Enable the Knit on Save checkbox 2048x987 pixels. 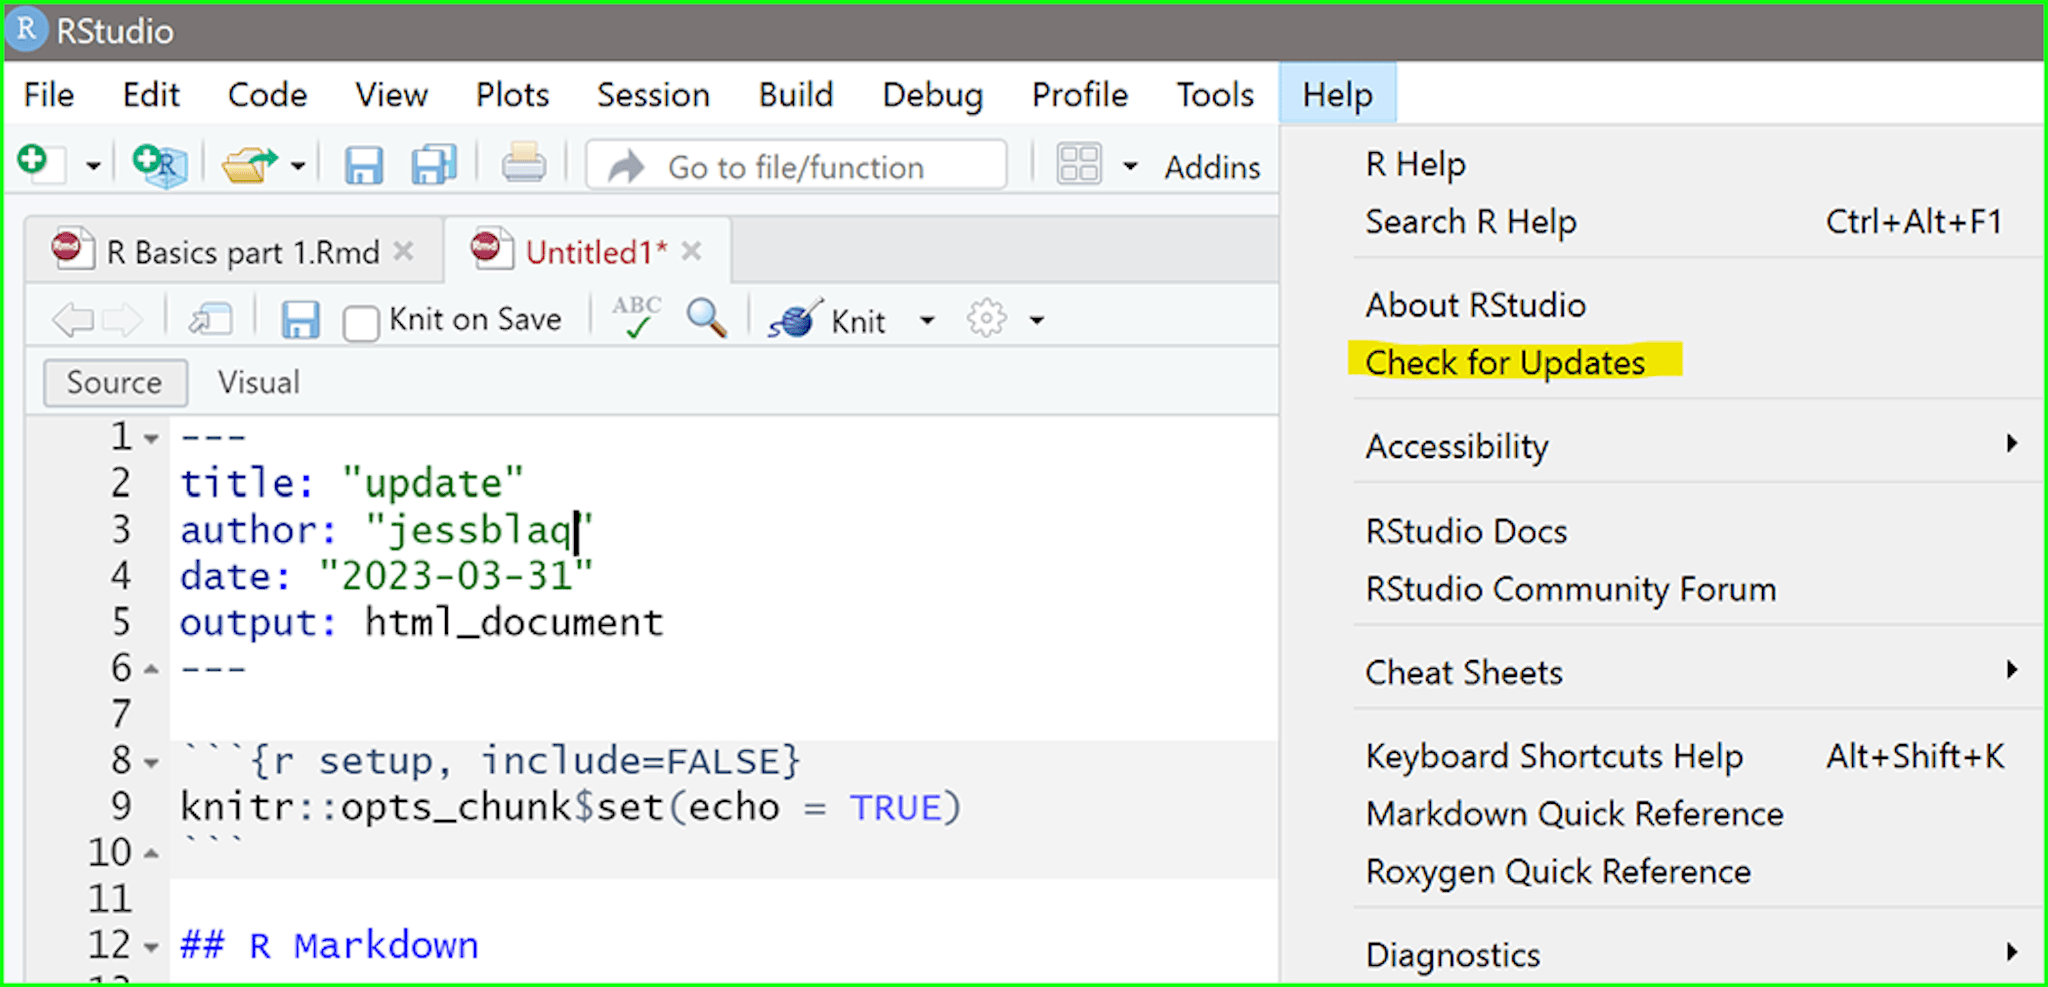[360, 322]
